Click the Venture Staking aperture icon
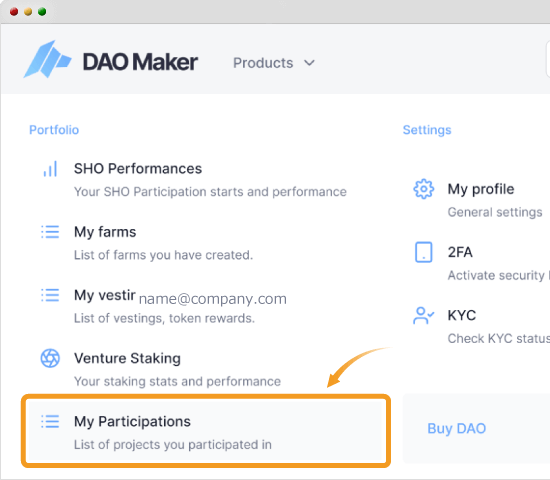Screen dimensions: 550x480 tap(50, 358)
